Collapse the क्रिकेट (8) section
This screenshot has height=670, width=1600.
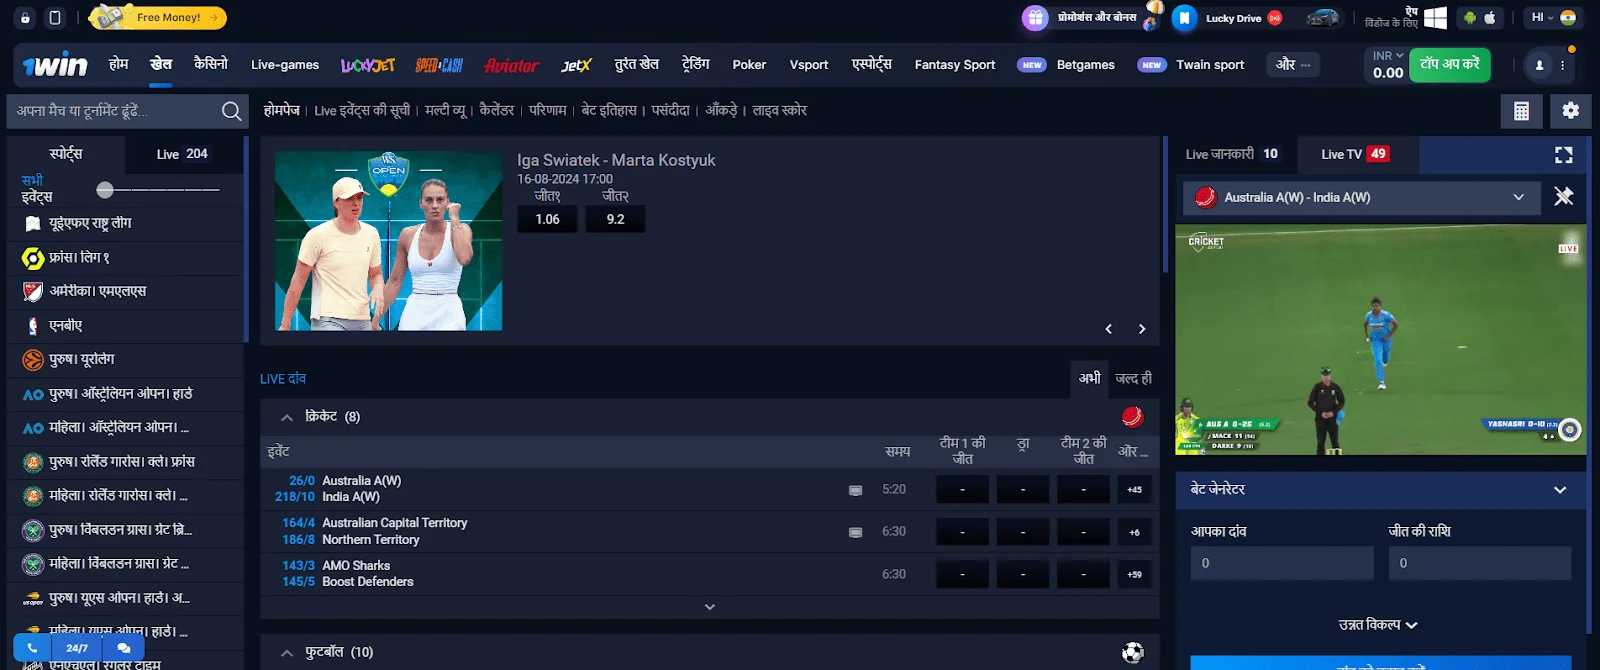(x=287, y=417)
